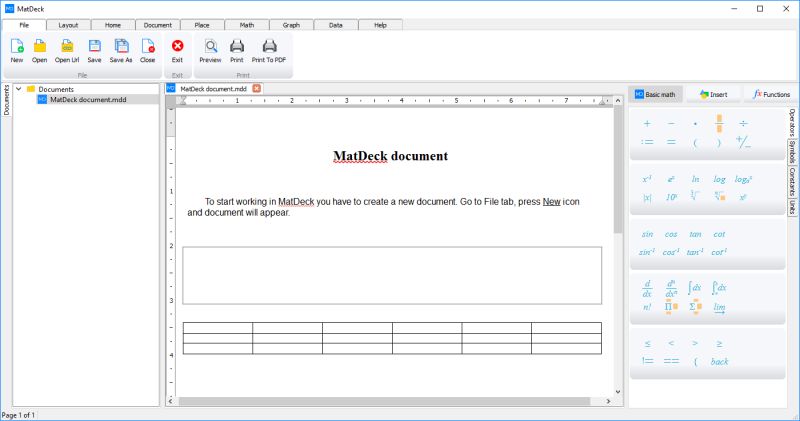The height and width of the screenshot is (421, 800).
Task: Click the first cell of the table
Action: tap(218, 328)
